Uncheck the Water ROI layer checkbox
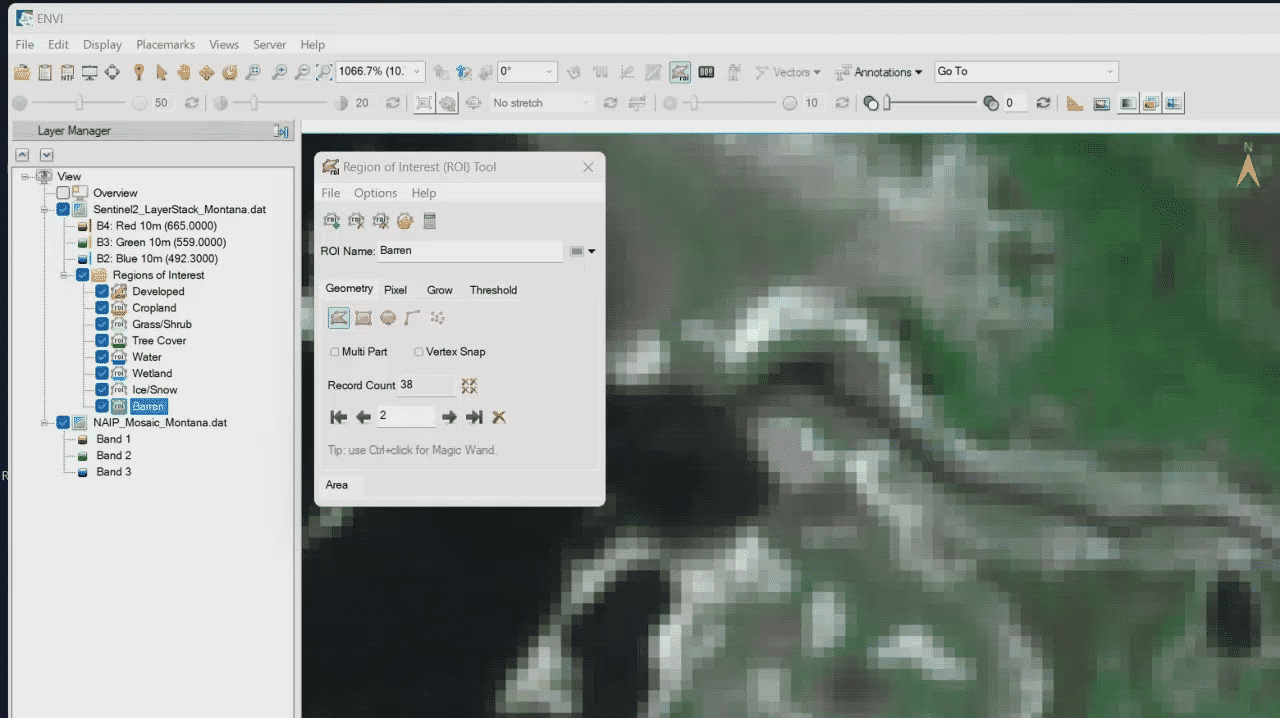This screenshot has width=1280, height=718. coord(102,357)
